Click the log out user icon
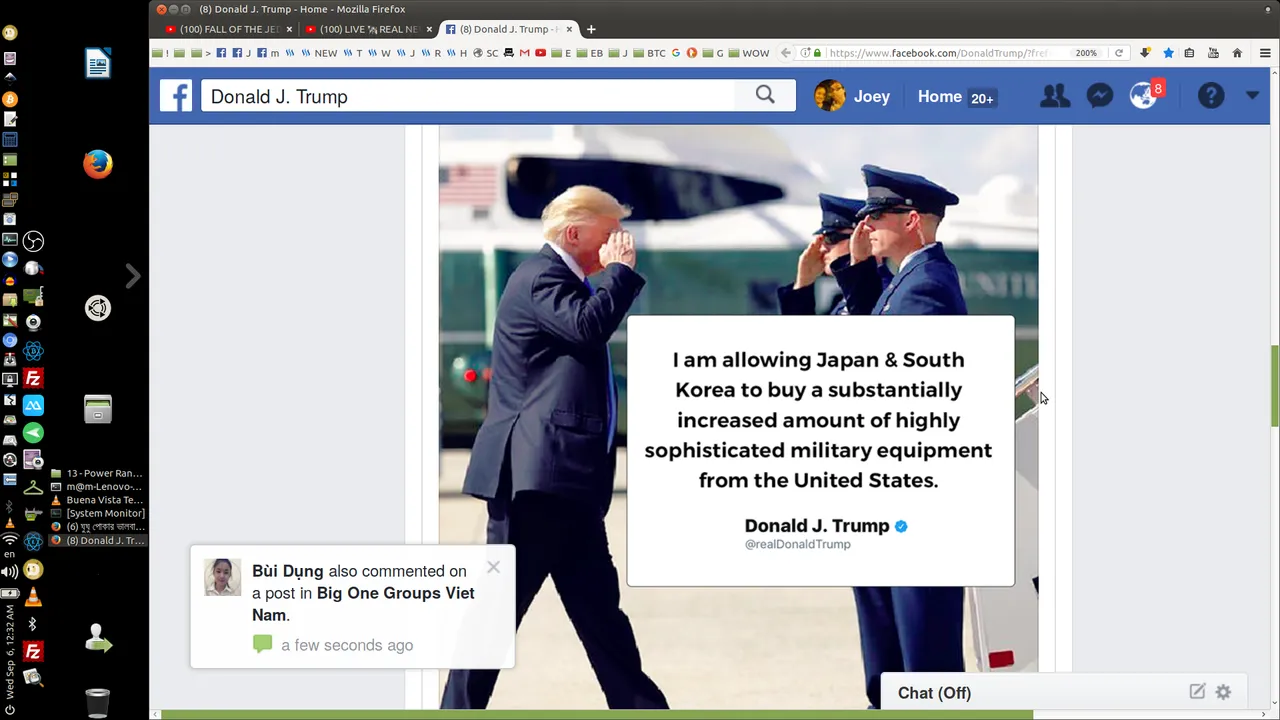Screen dimensions: 1280x720 coord(98,638)
